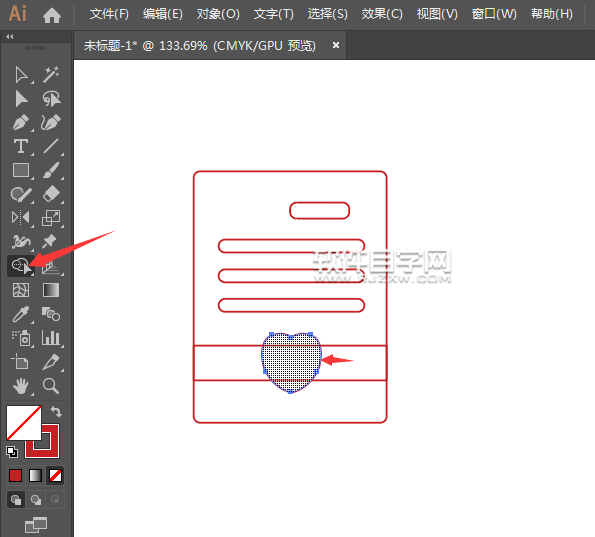Select the Selection tool
Screen dimensions: 595x537
[x=21, y=75]
